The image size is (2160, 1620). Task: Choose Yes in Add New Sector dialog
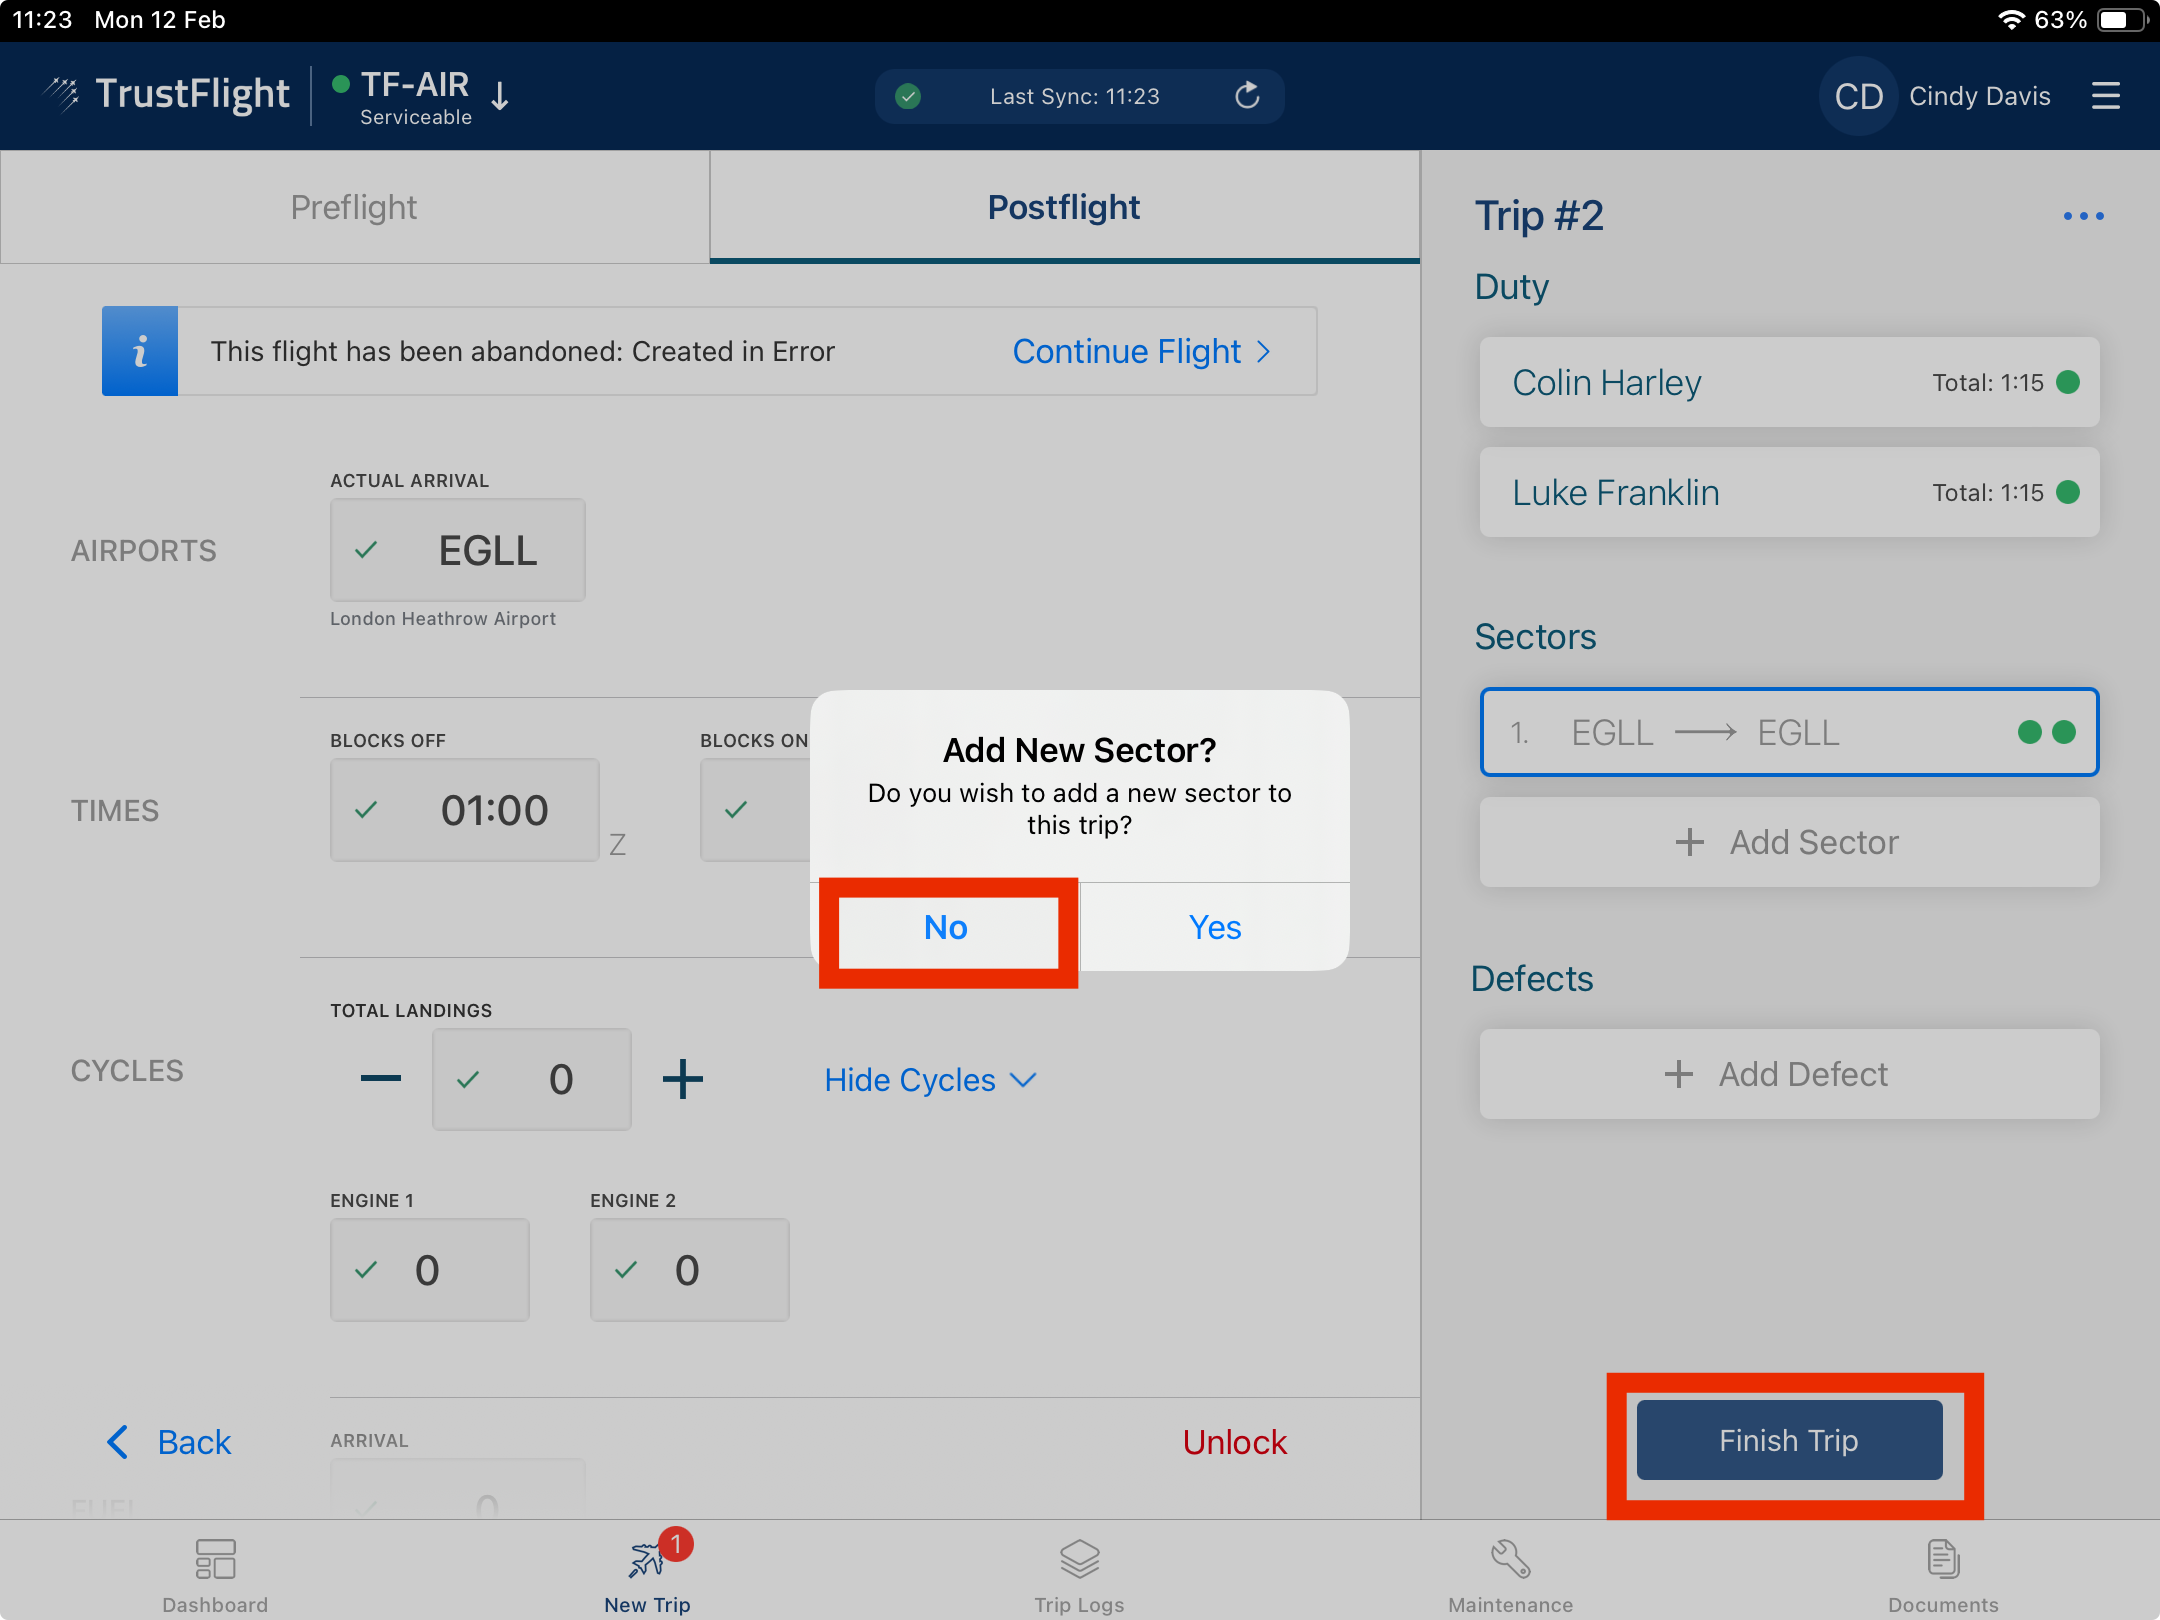pos(1215,927)
